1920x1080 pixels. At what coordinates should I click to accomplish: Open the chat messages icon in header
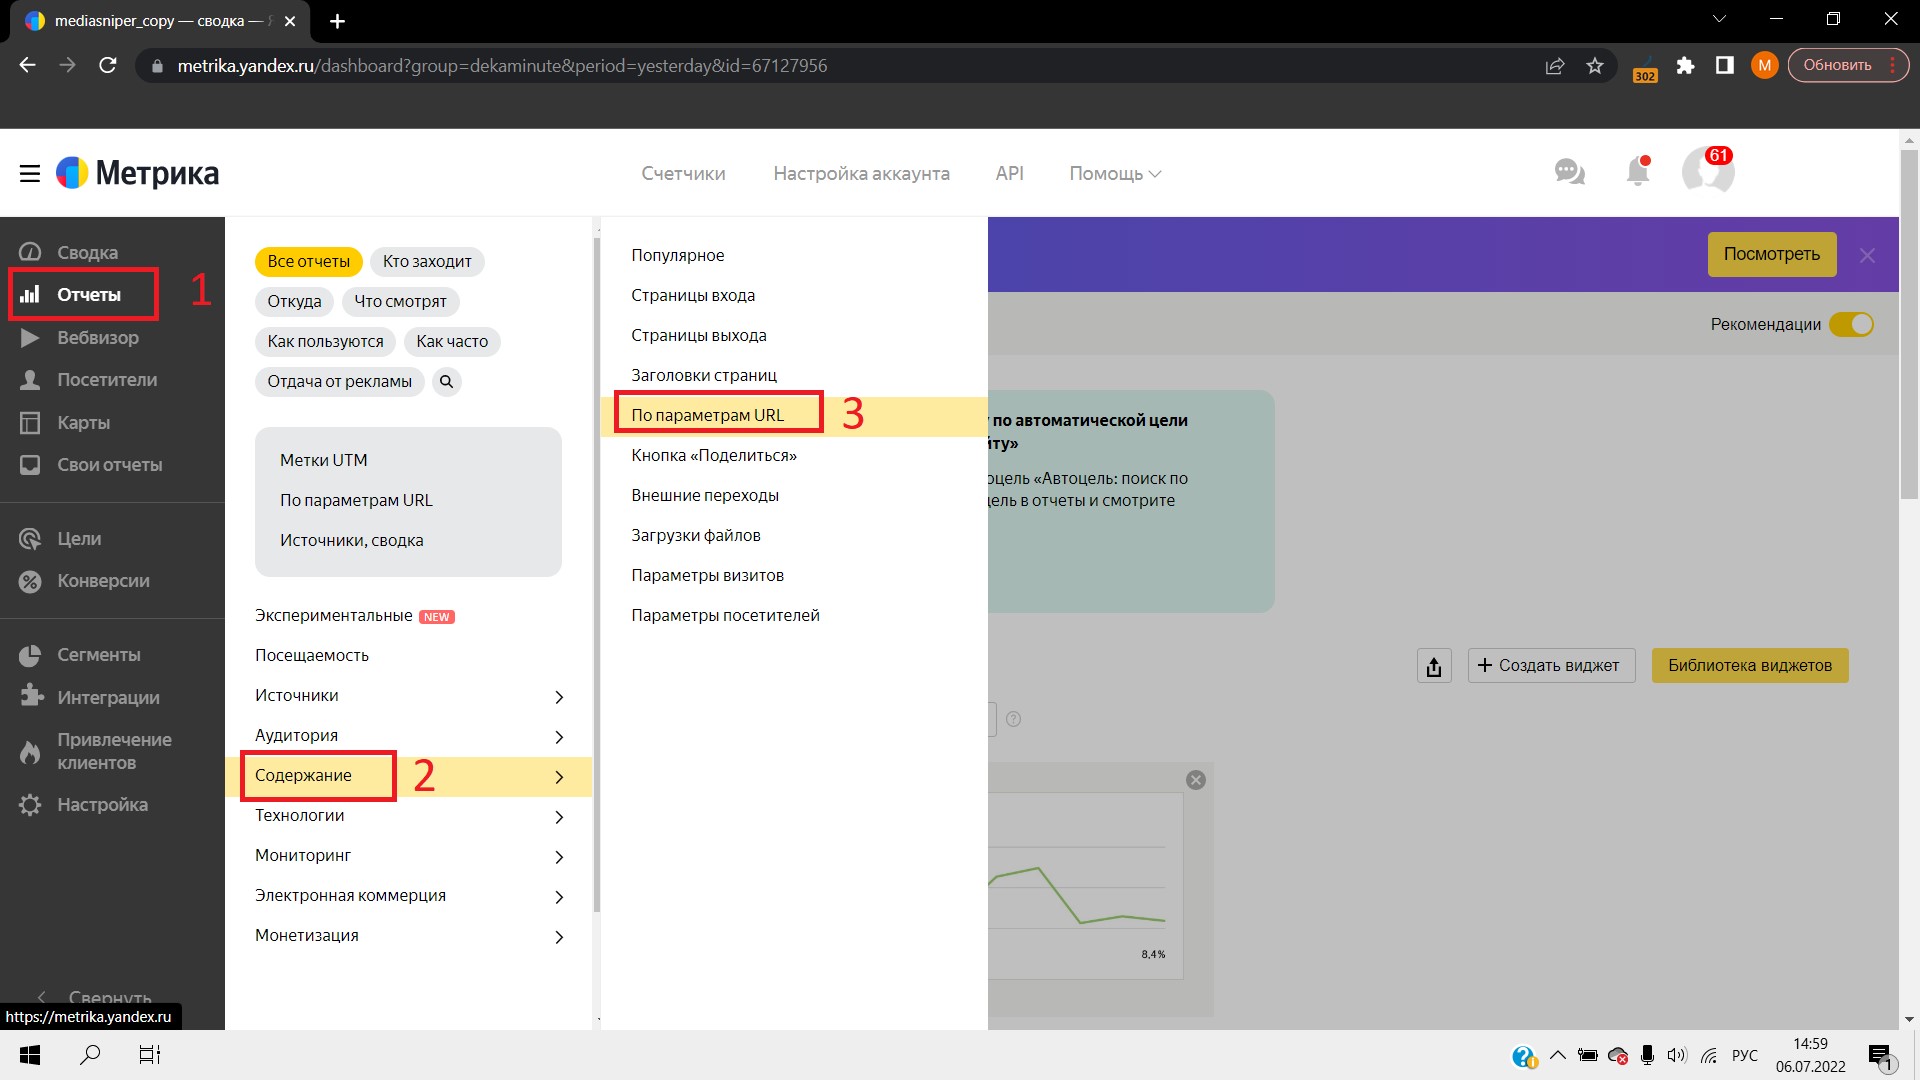point(1569,172)
